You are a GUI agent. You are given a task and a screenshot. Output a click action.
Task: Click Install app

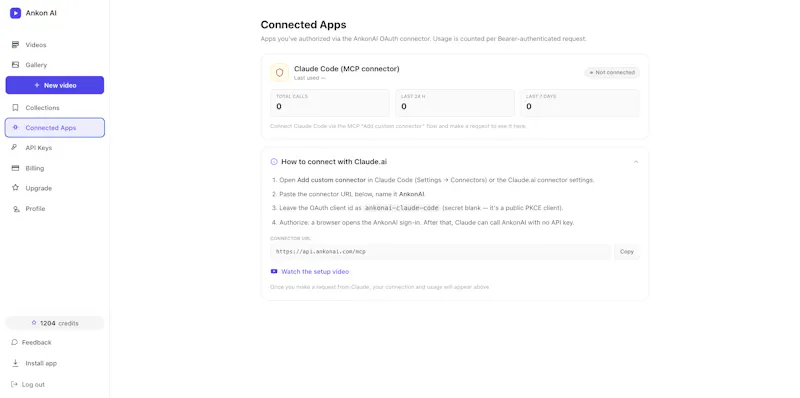tap(41, 363)
